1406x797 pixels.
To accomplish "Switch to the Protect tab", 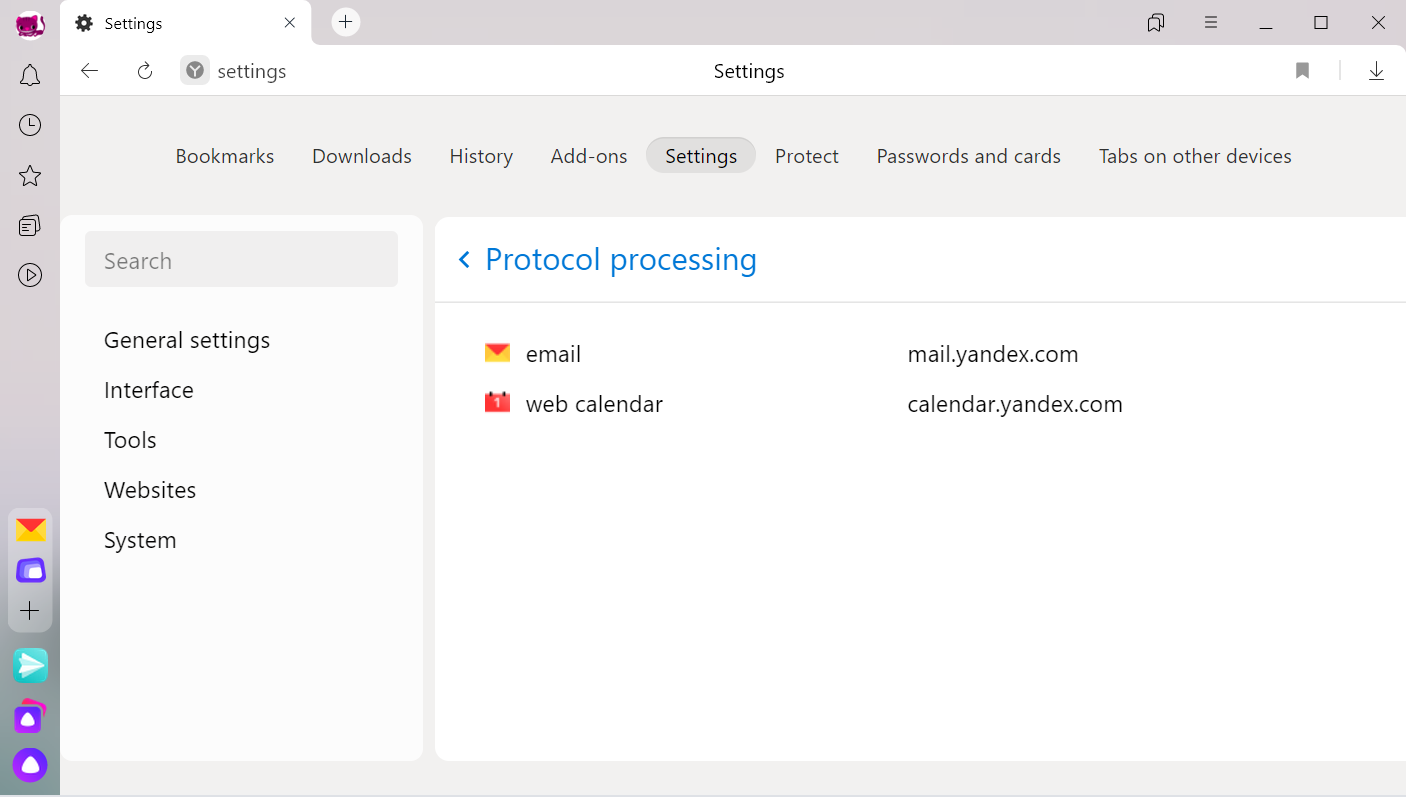I will pyautogui.click(x=807, y=156).
